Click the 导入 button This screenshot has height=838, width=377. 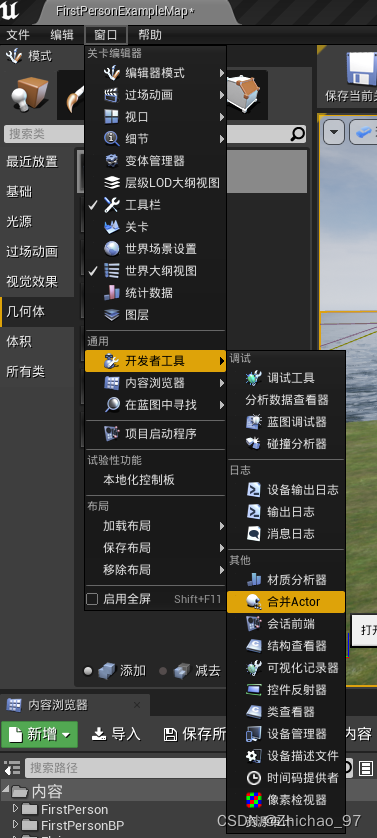(116, 734)
